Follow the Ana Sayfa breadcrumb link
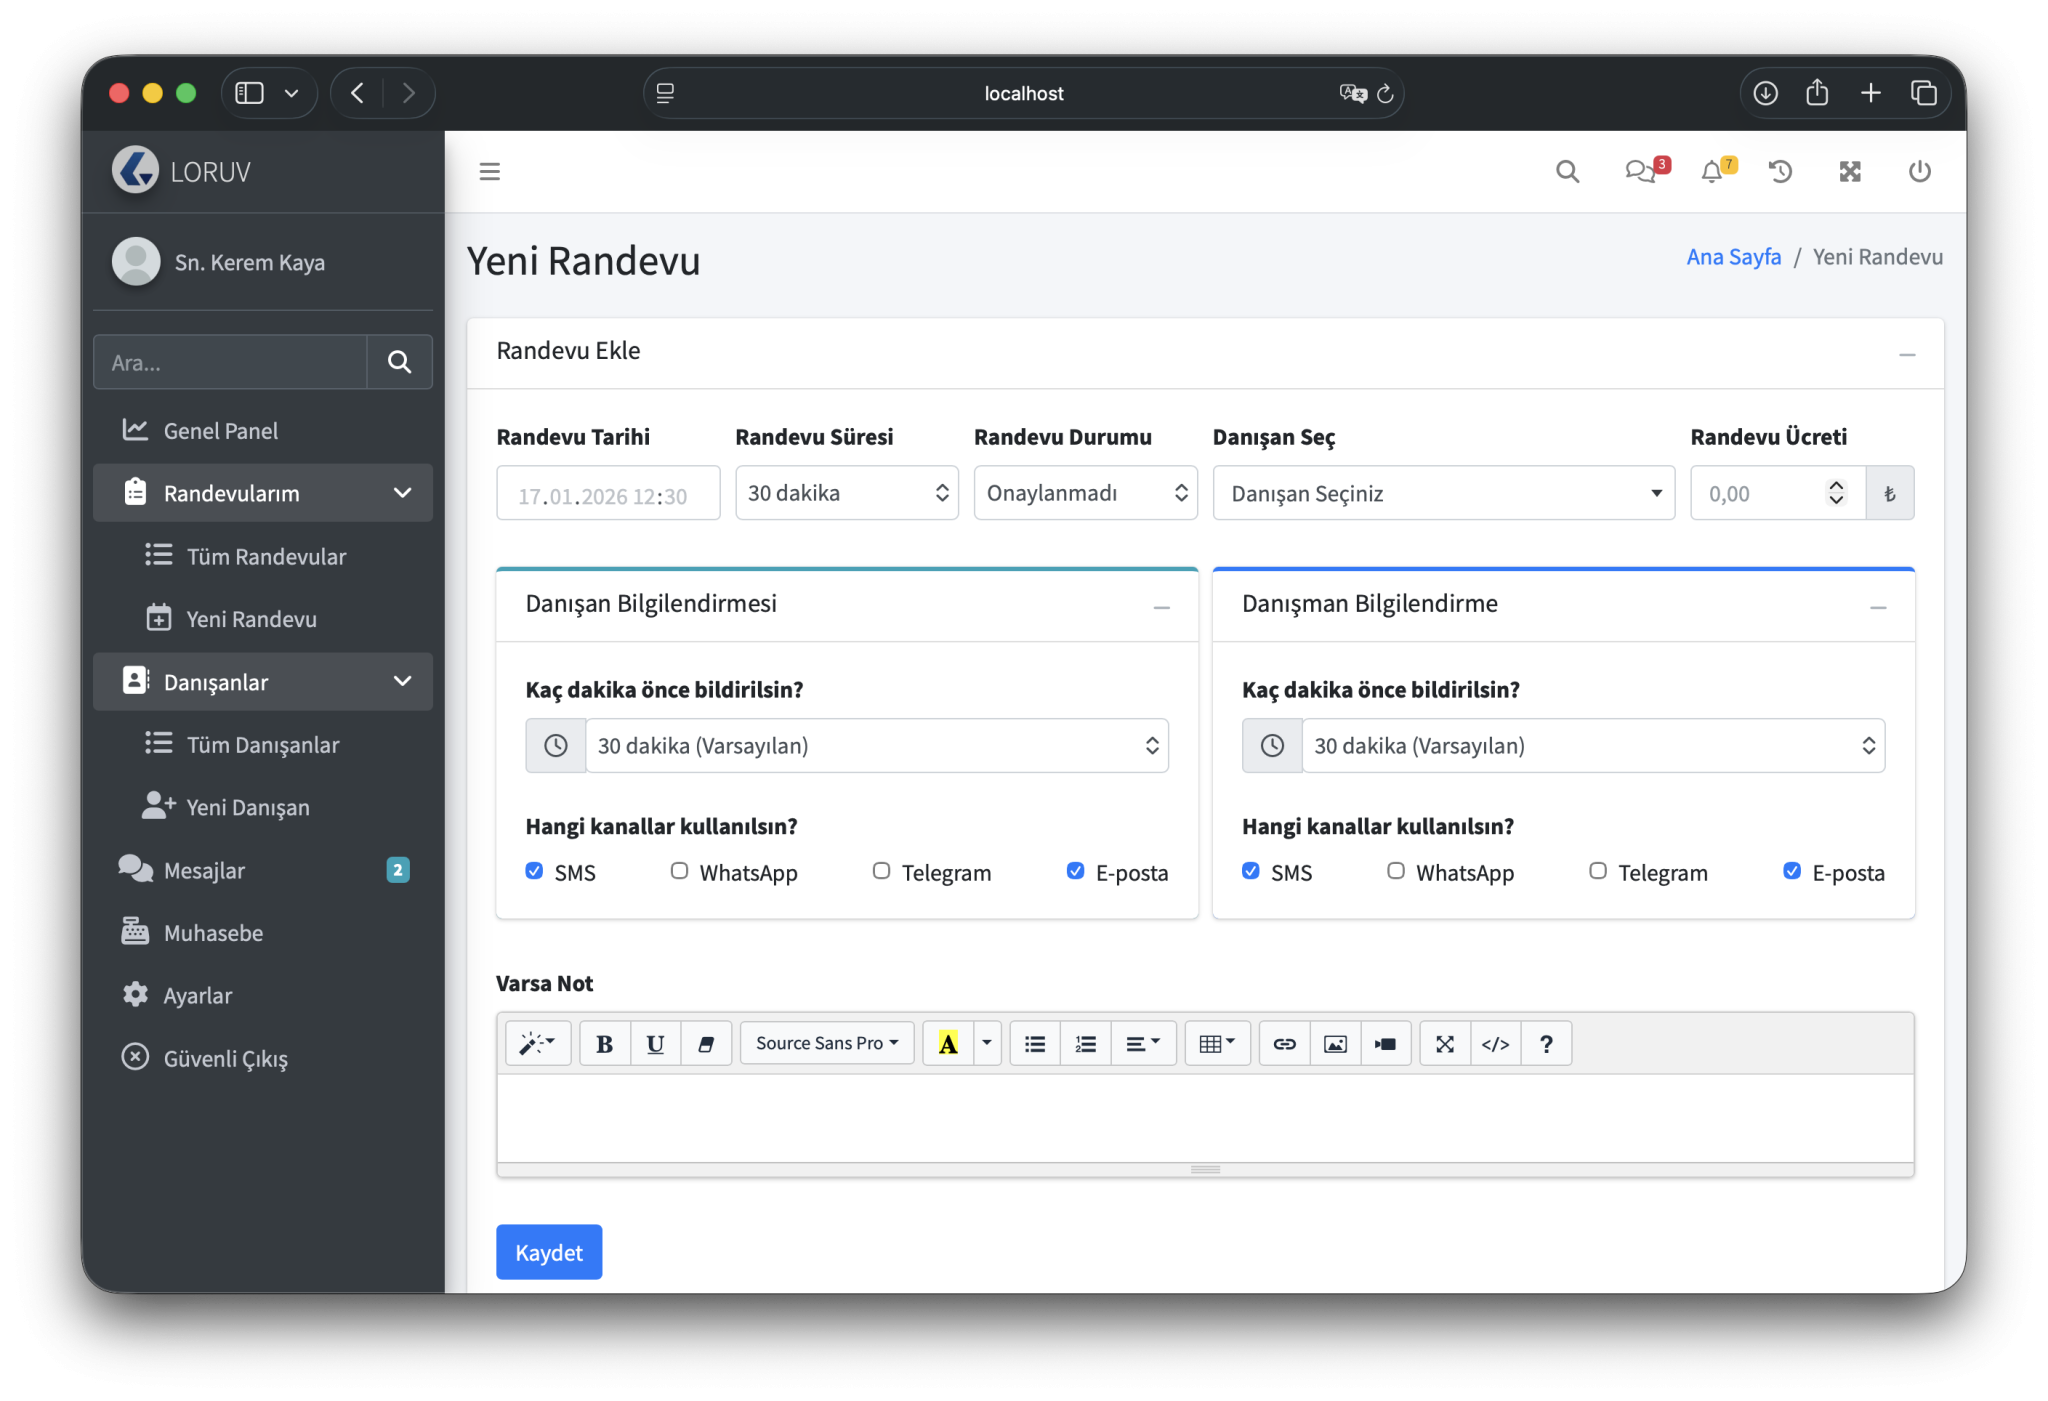Image resolution: width=2048 pixels, height=1401 pixels. coord(1733,257)
